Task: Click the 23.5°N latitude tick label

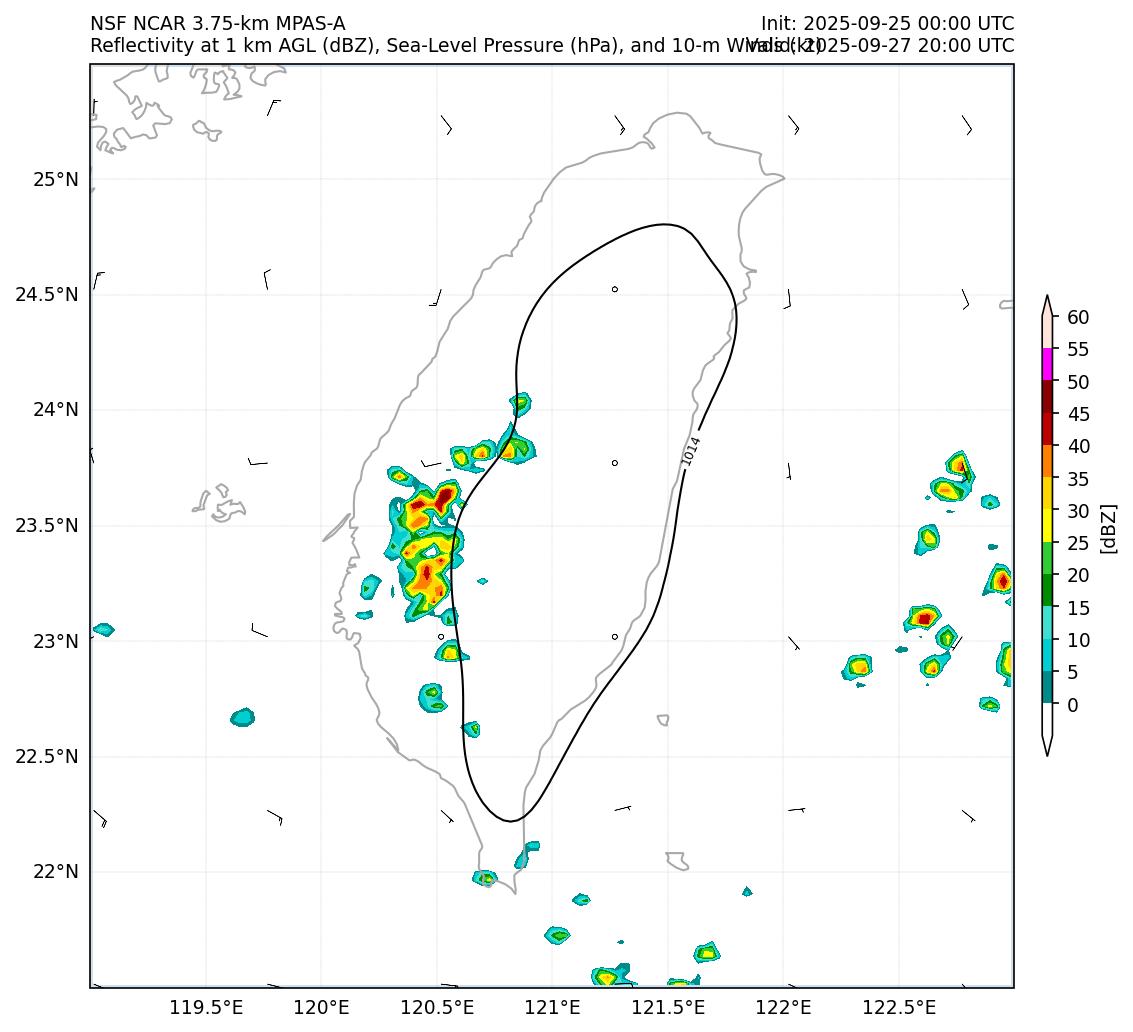Action: click(x=46, y=526)
